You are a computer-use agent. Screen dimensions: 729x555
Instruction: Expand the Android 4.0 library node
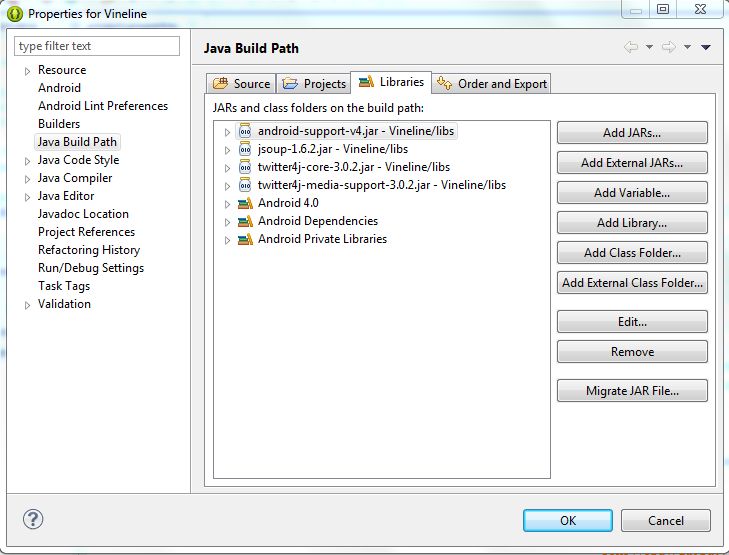[x=227, y=204]
